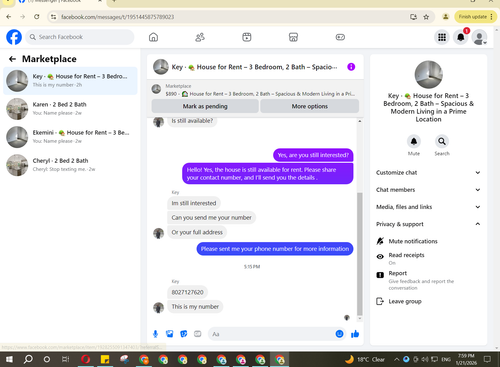
Task: Toggle Read receipts
Action: pyautogui.click(x=428, y=258)
